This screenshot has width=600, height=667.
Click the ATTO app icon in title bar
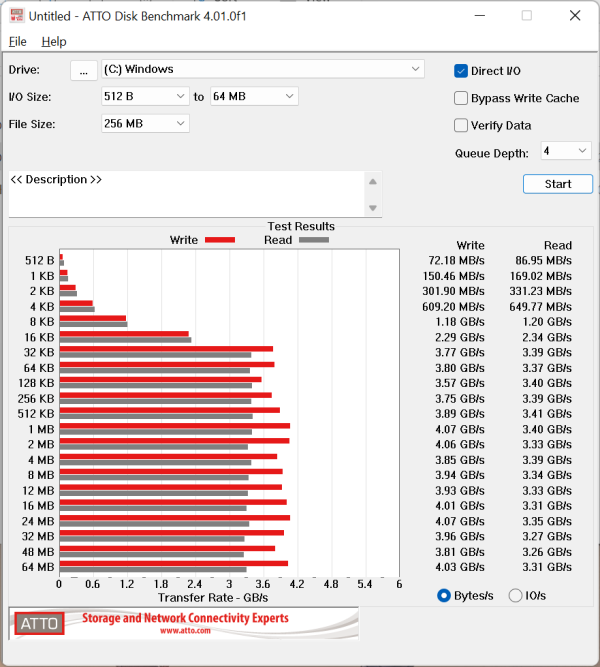coord(17,16)
